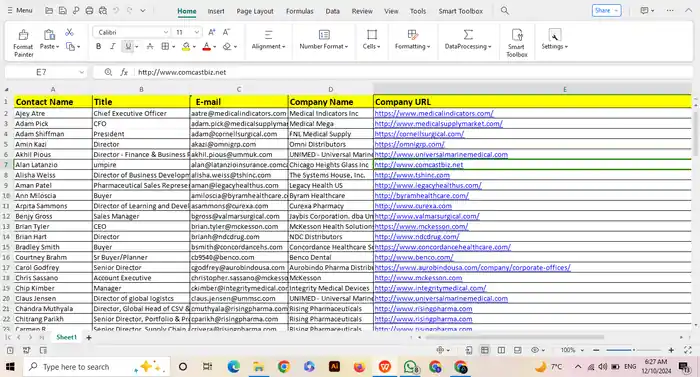Click the Redo arrow icon
This screenshot has height=377, width=700.
click(x=129, y=10)
